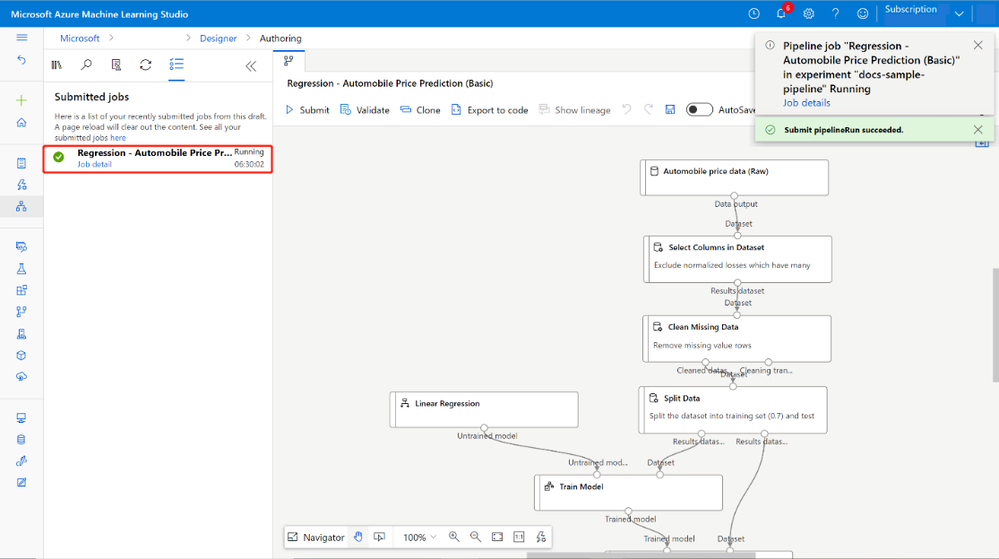The image size is (999, 559).
Task: Go to Designer in the breadcrumb
Action: 218,38
